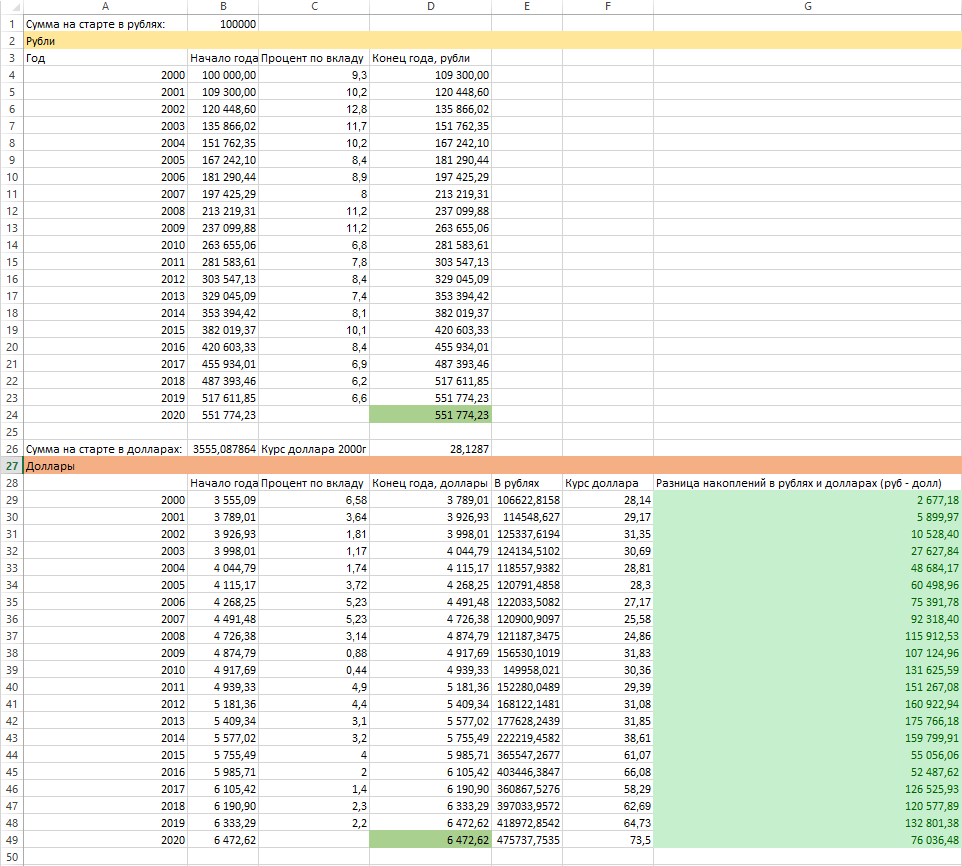Screen dimensions: 962x866
Task: Click dollar rate 61,07
Action: coord(608,755)
